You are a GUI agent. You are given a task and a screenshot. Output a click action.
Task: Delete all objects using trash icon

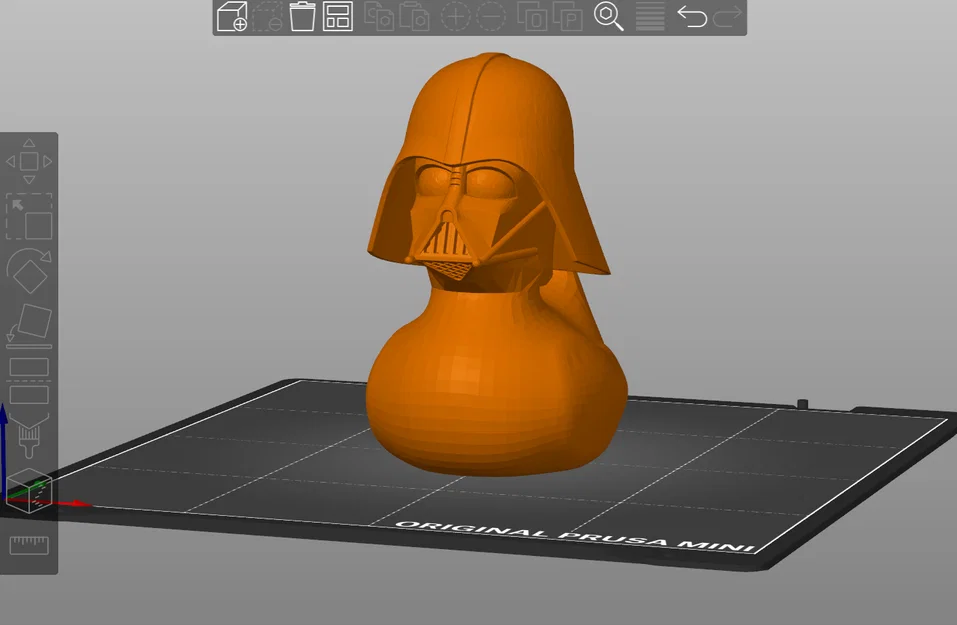tap(301, 17)
